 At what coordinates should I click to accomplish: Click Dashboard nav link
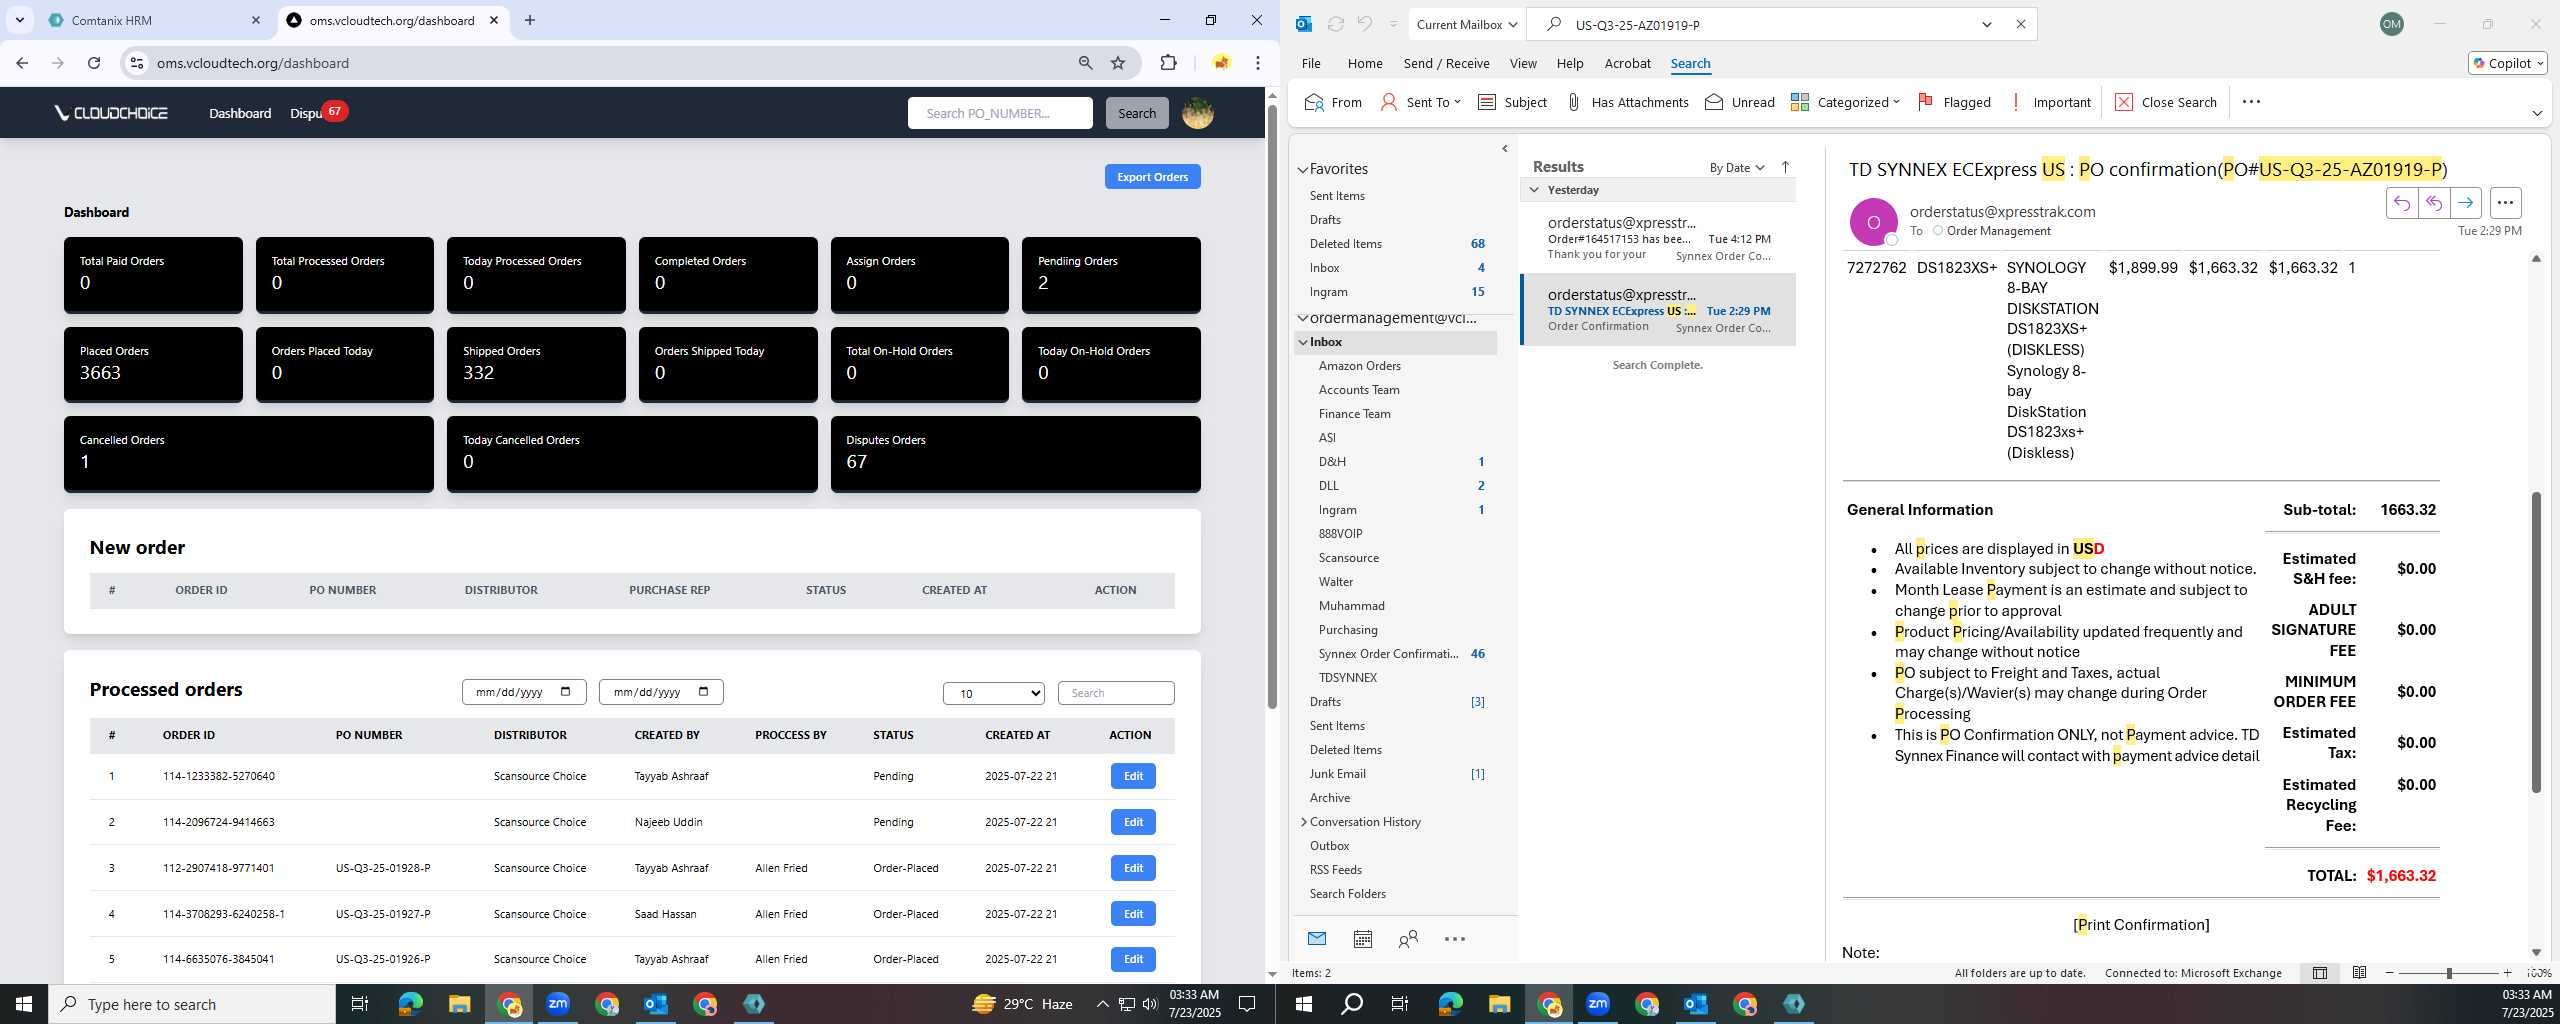(240, 113)
